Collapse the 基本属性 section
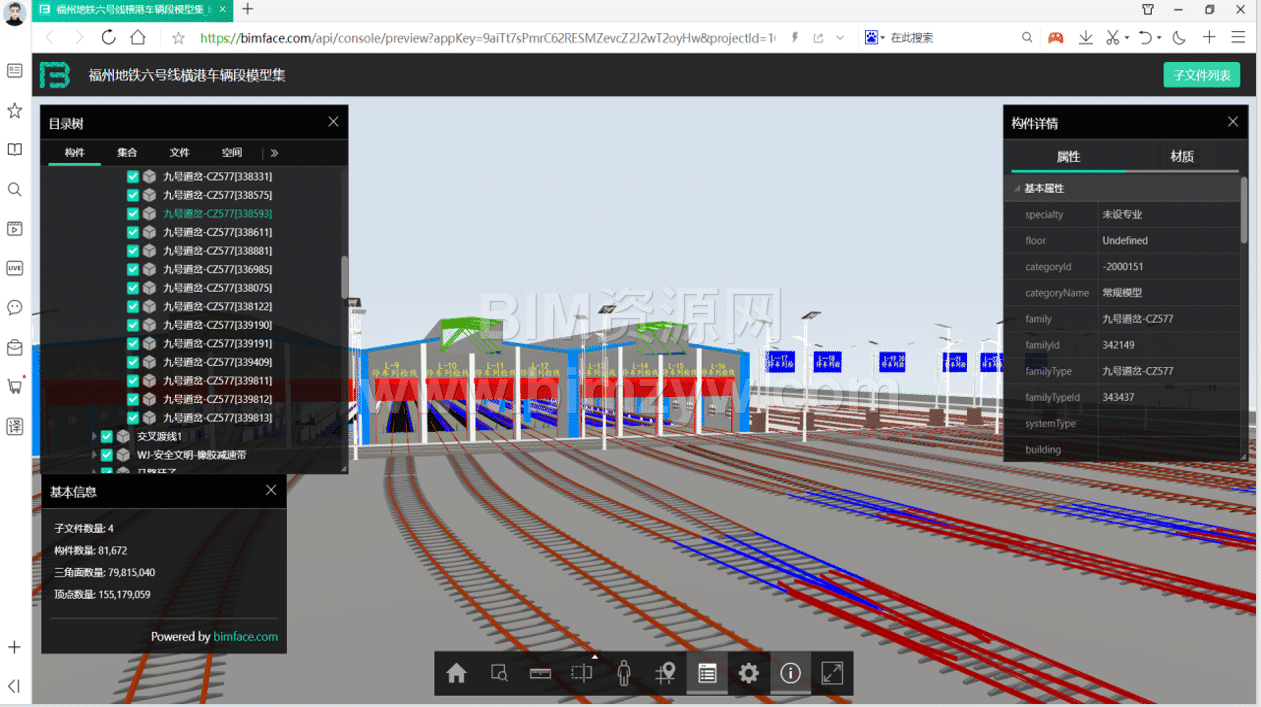Image resolution: width=1261 pixels, height=707 pixels. click(x=1017, y=188)
